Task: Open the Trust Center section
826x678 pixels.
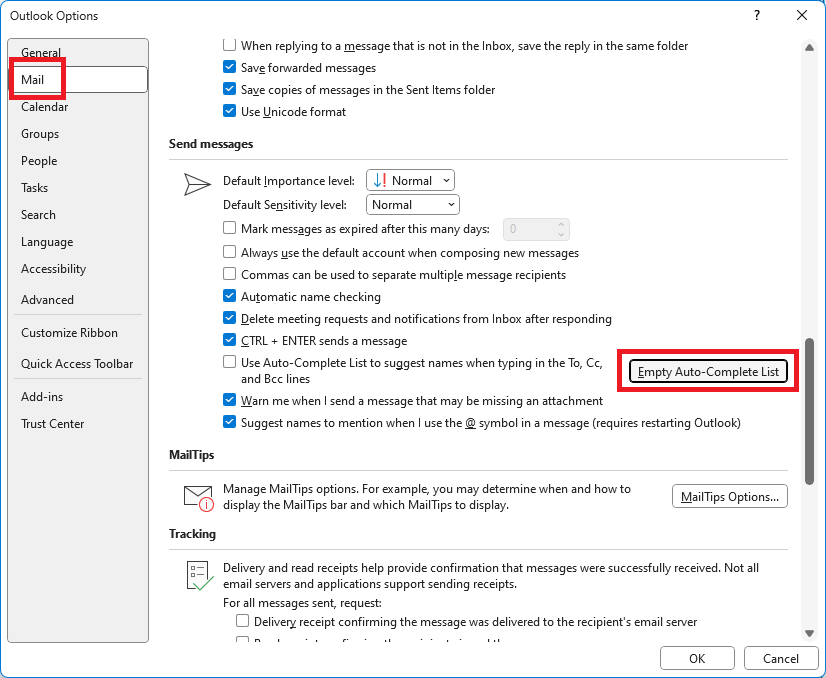Action: (52, 423)
